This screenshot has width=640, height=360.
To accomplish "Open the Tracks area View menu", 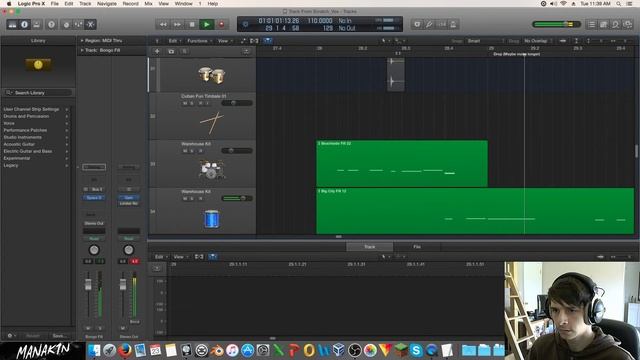I will point(224,41).
